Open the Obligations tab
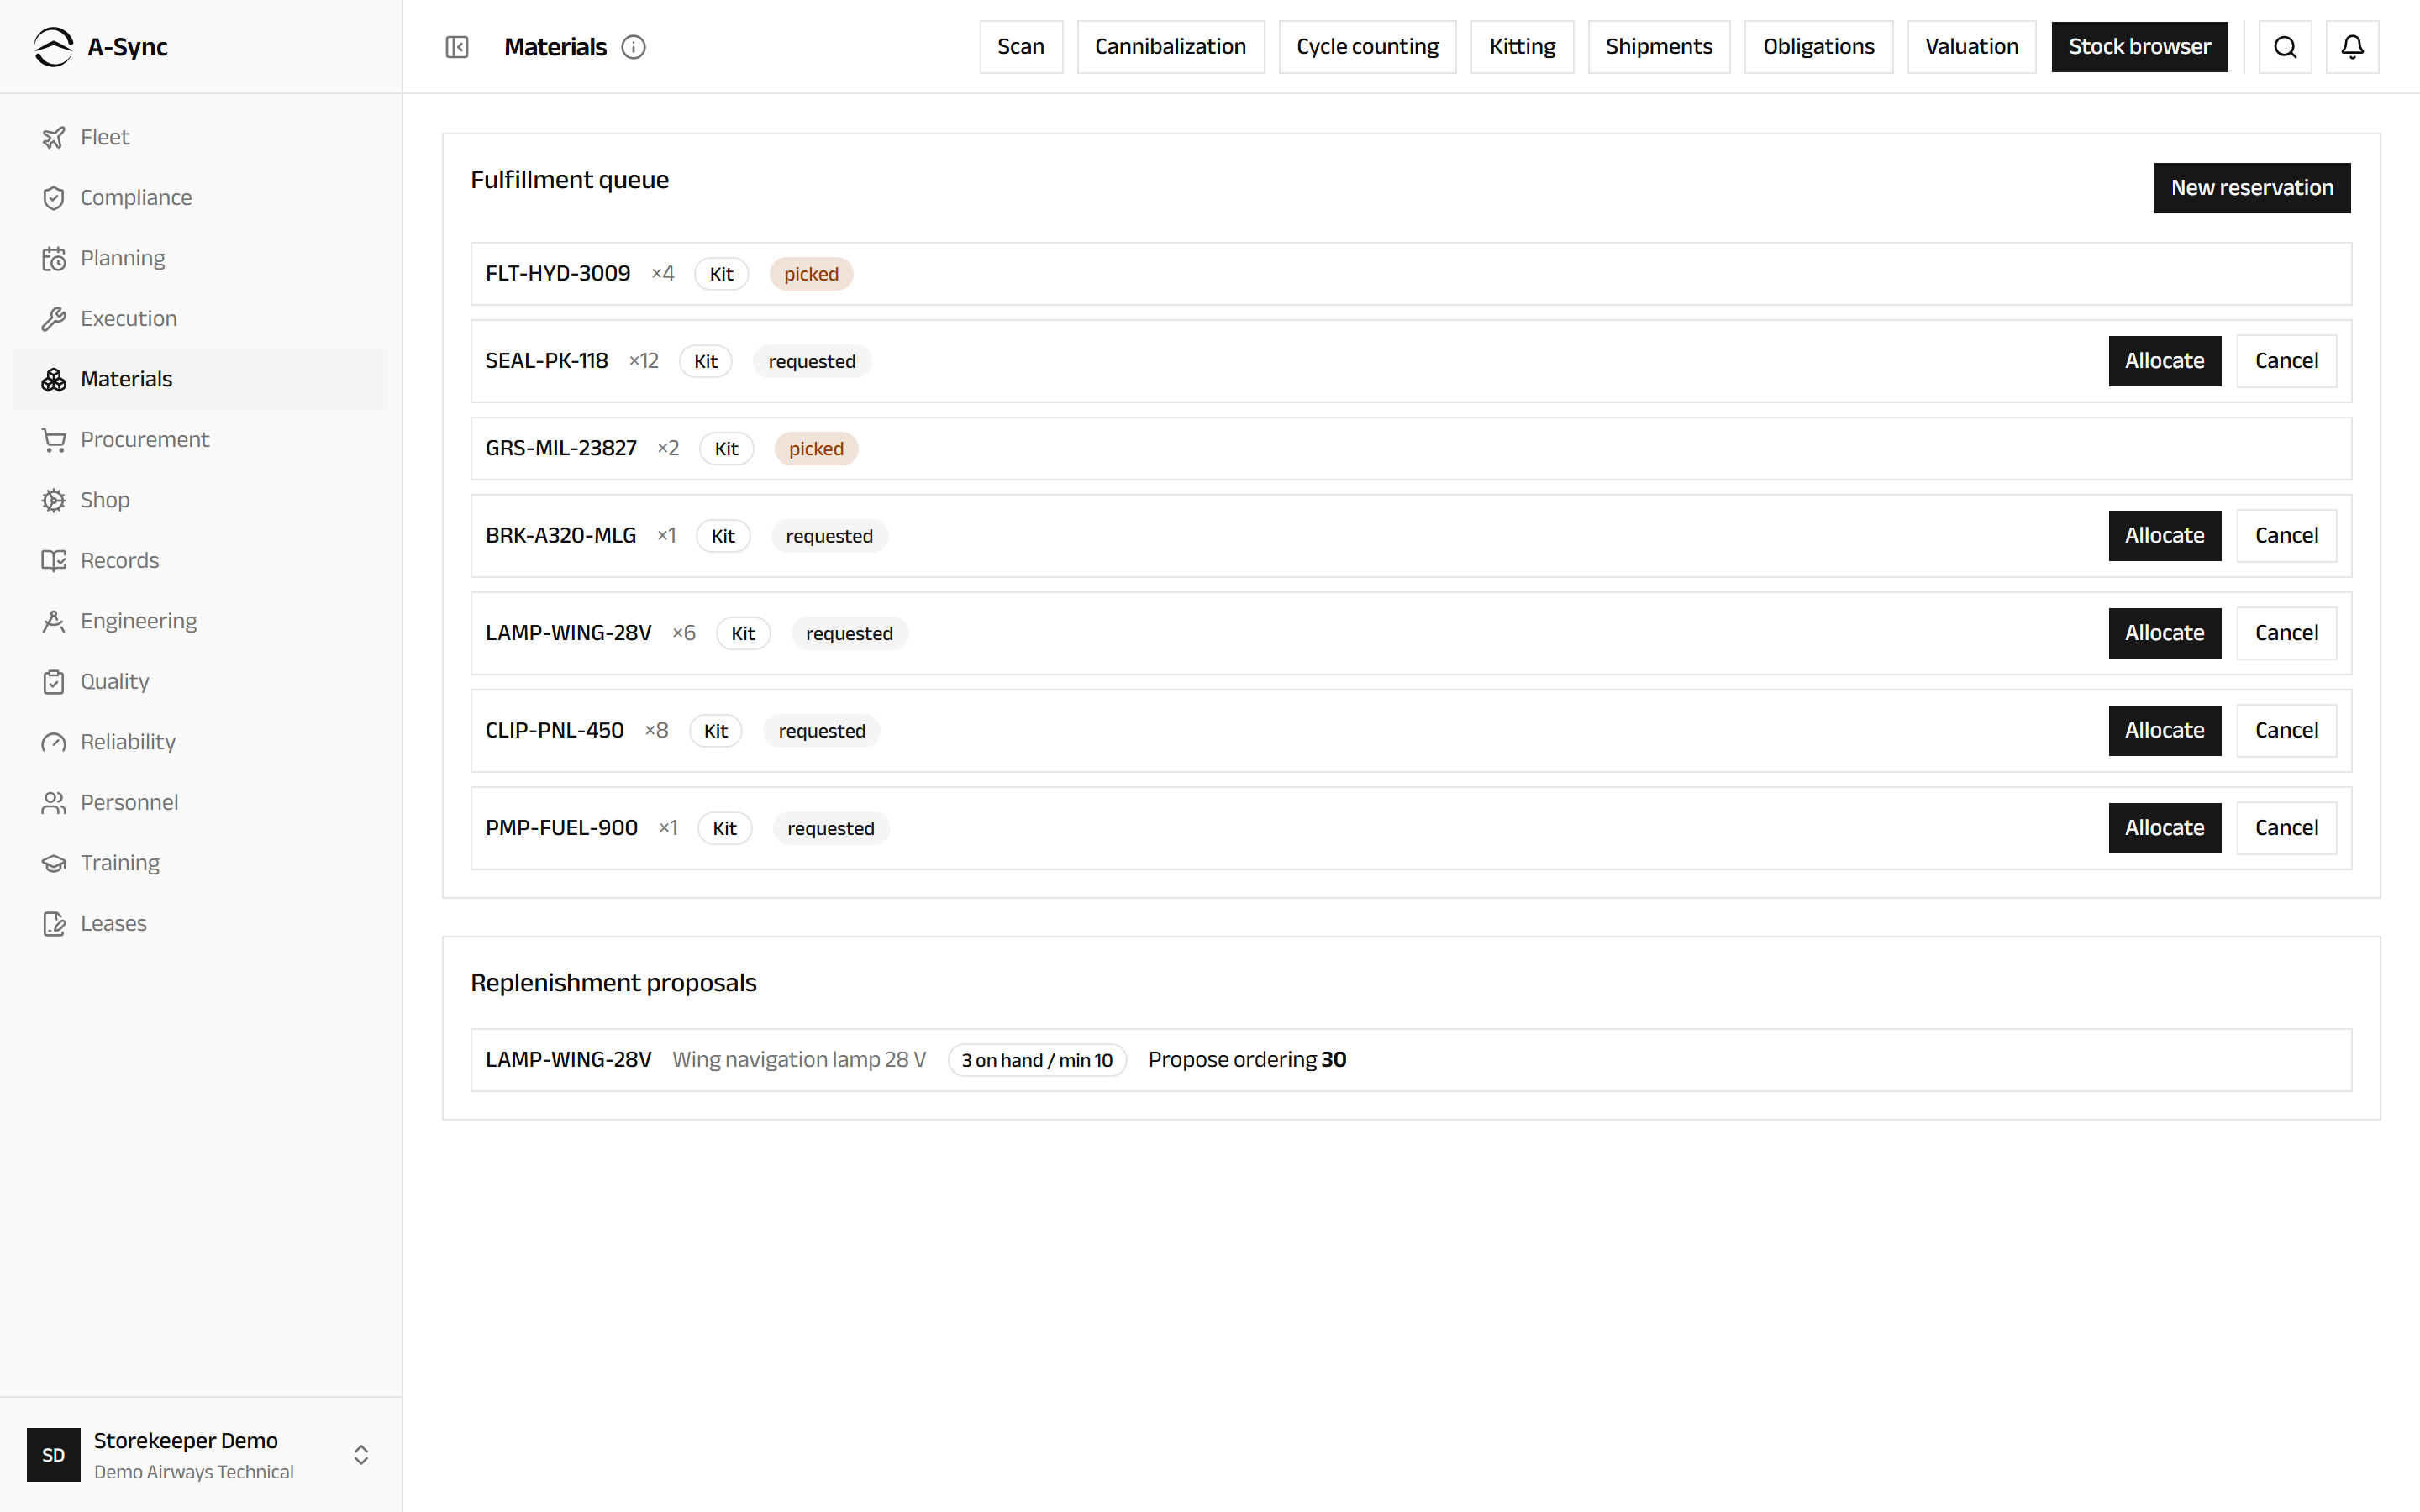Viewport: 2420px width, 1512px height. [1818, 47]
